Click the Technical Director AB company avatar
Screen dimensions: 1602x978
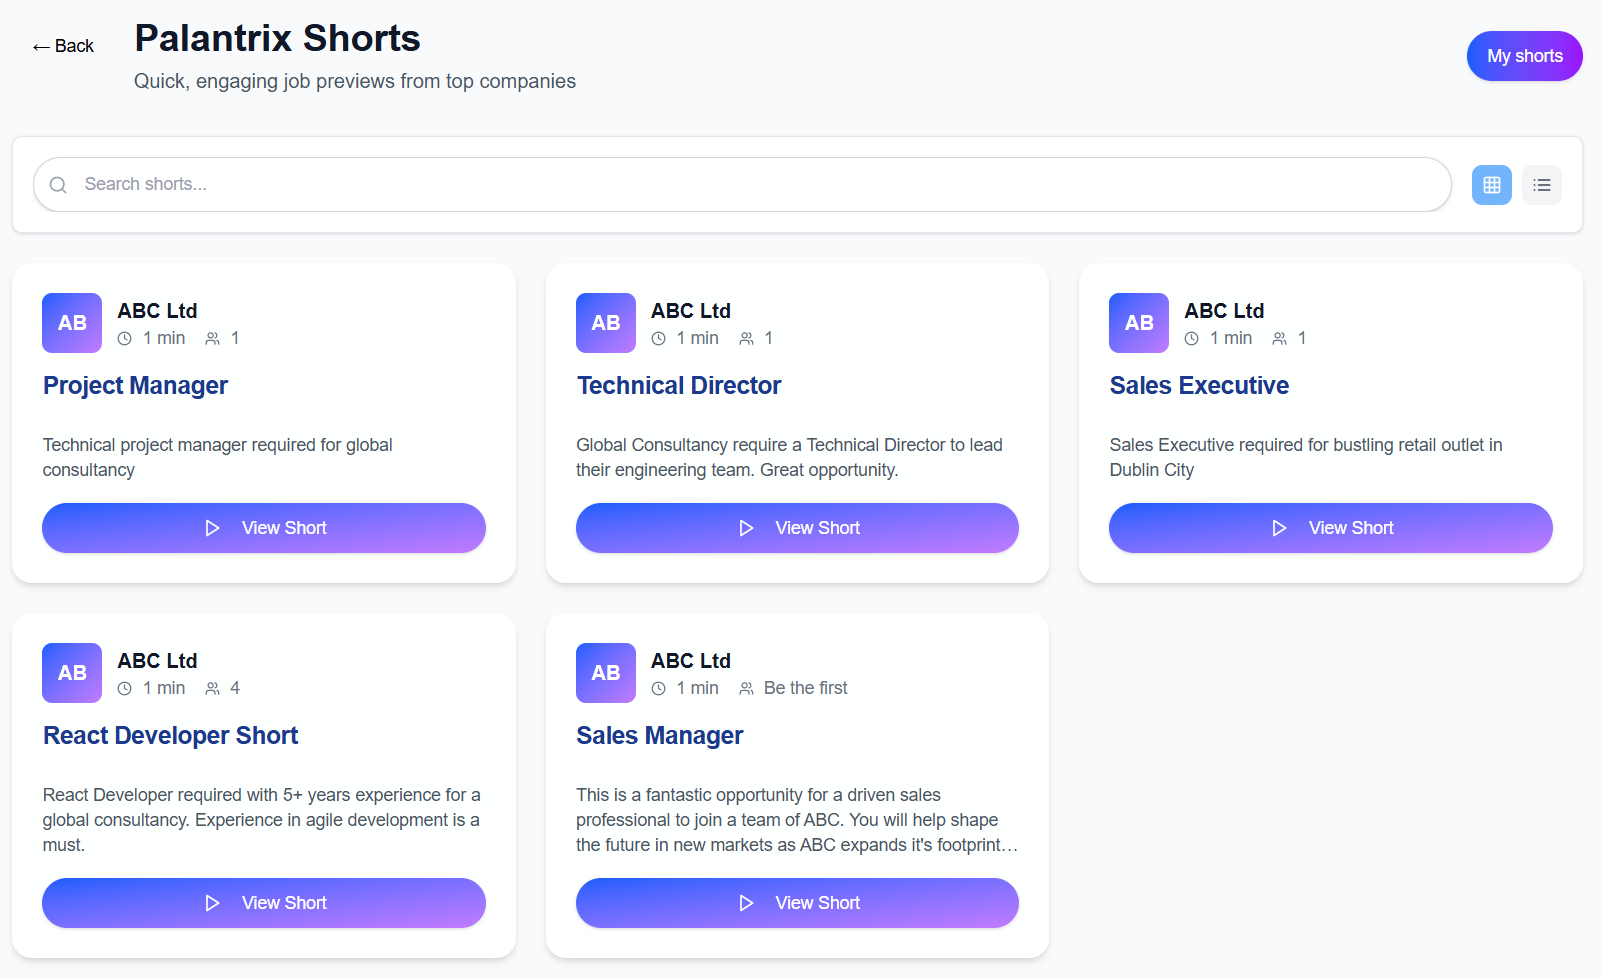click(606, 323)
